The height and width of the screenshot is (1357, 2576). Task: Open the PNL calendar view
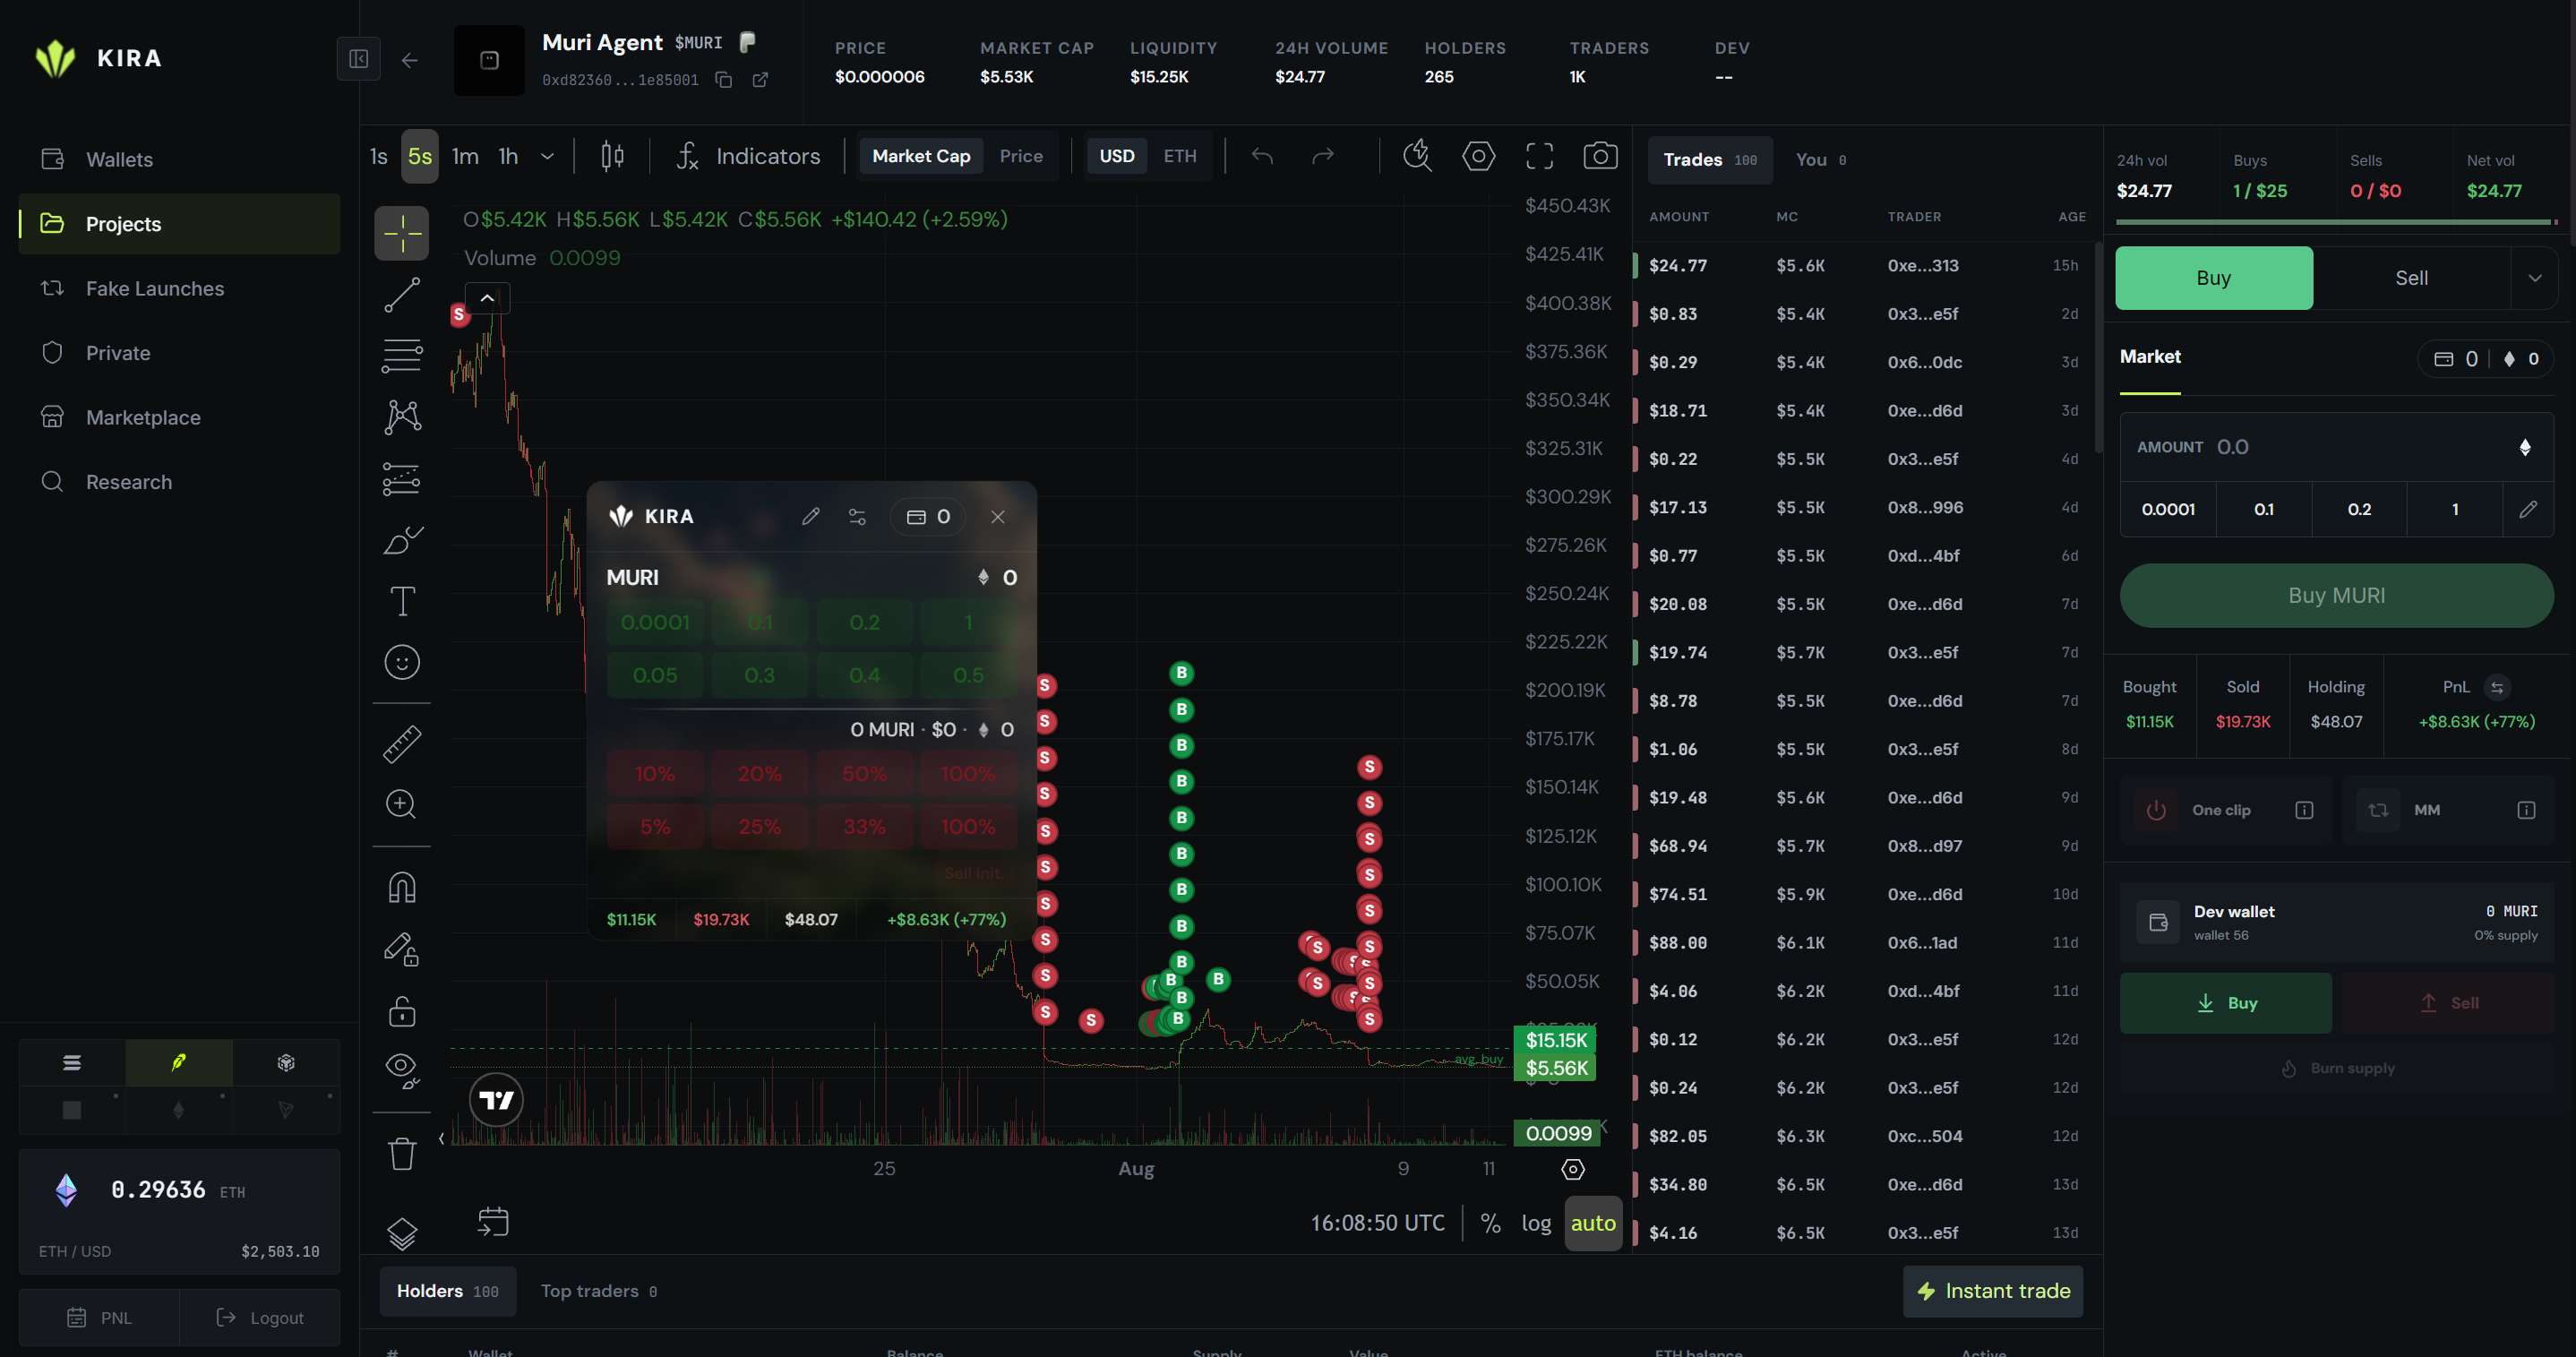point(99,1318)
